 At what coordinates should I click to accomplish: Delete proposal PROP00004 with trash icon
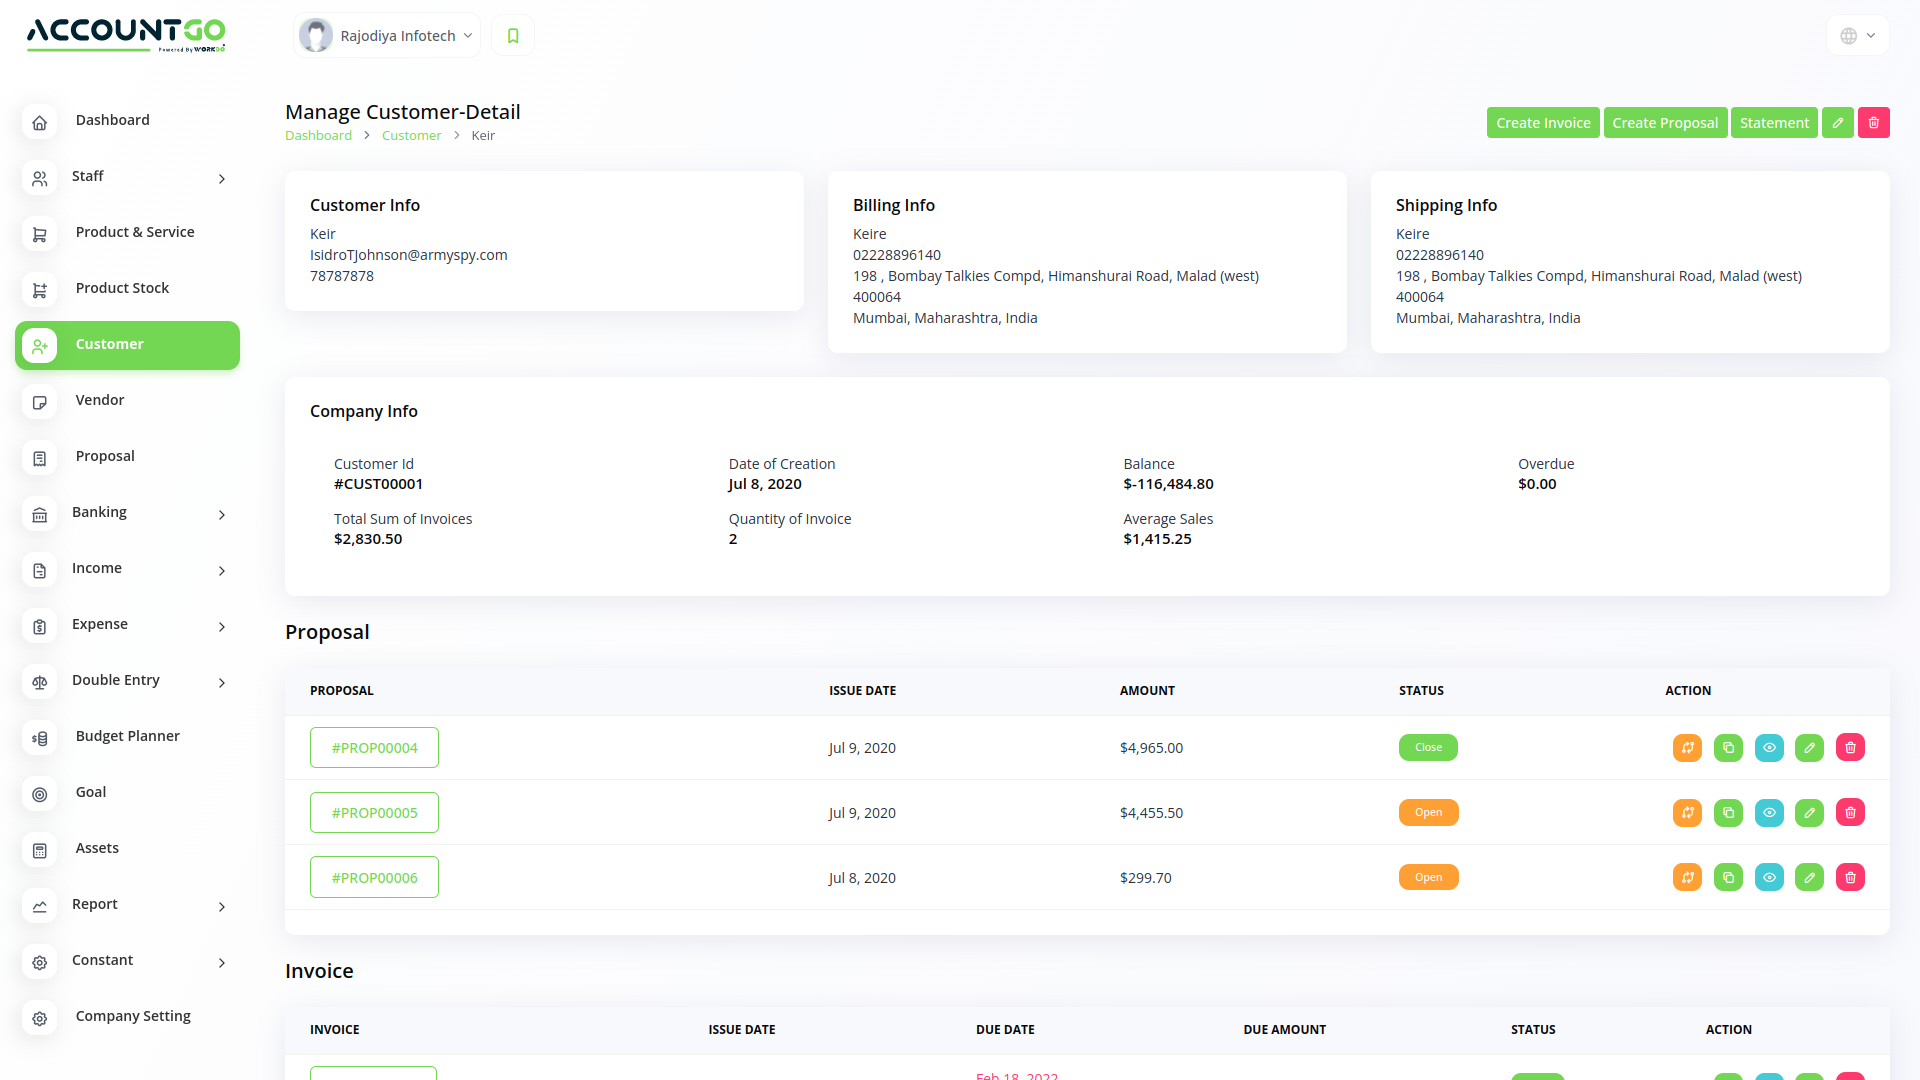pyautogui.click(x=1850, y=748)
